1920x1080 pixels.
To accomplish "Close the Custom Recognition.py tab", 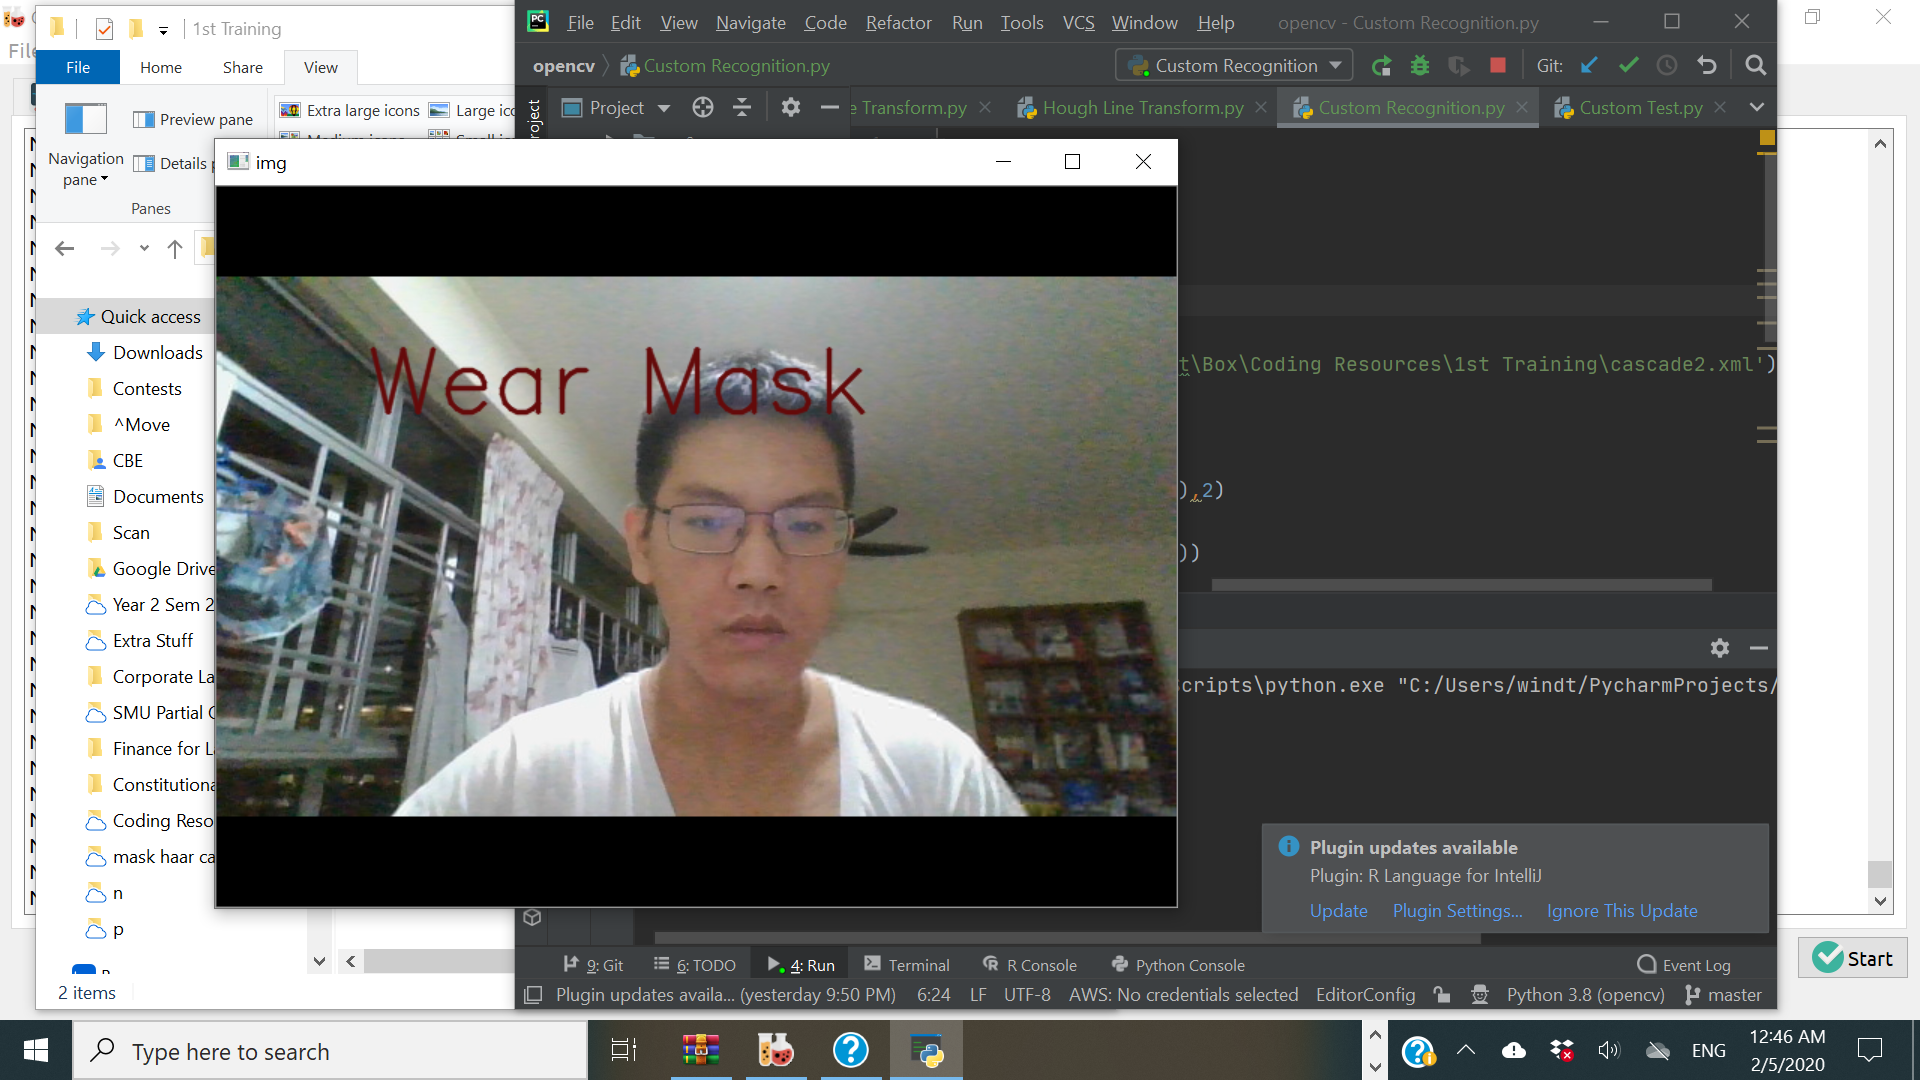I will pyautogui.click(x=1521, y=107).
